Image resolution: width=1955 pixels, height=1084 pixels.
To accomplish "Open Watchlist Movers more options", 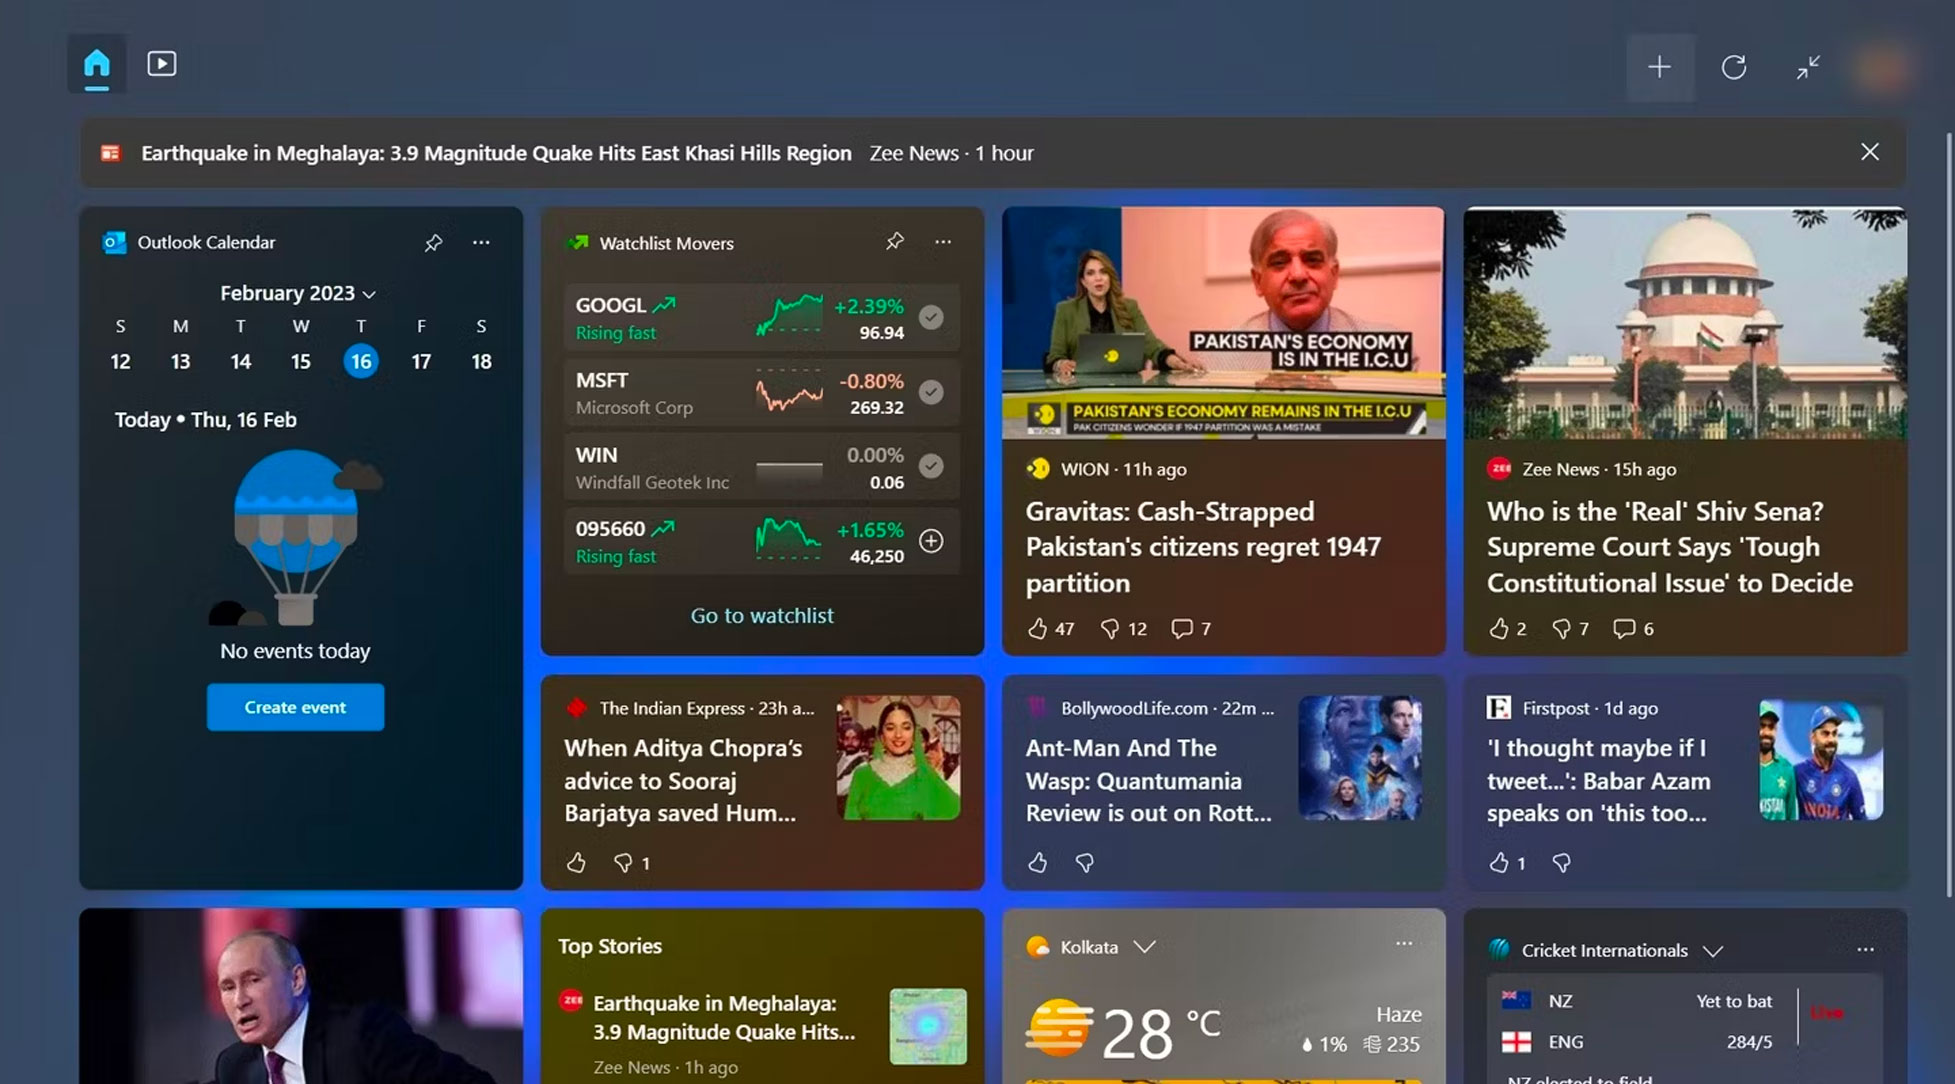I will point(943,242).
